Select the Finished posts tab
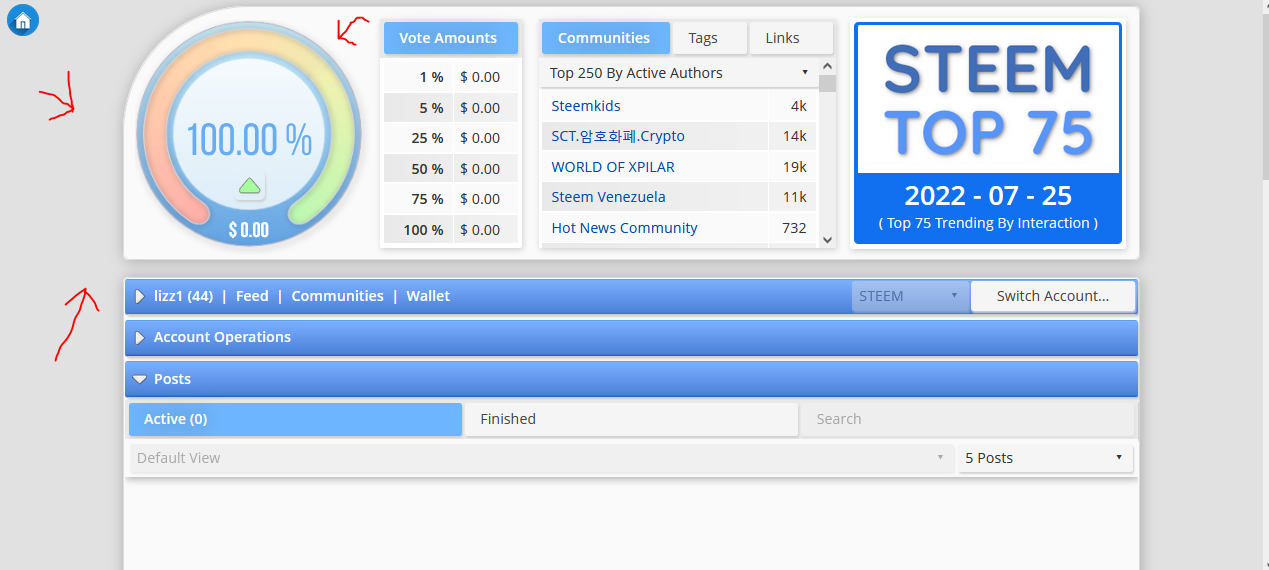Screen dimensions: 1269x570 pyautogui.click(x=631, y=419)
